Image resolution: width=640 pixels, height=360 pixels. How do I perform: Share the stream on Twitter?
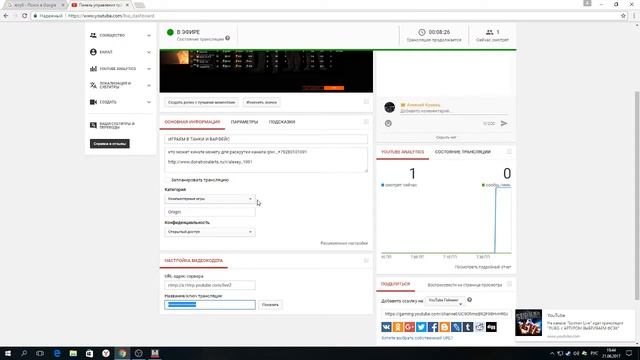click(421, 327)
